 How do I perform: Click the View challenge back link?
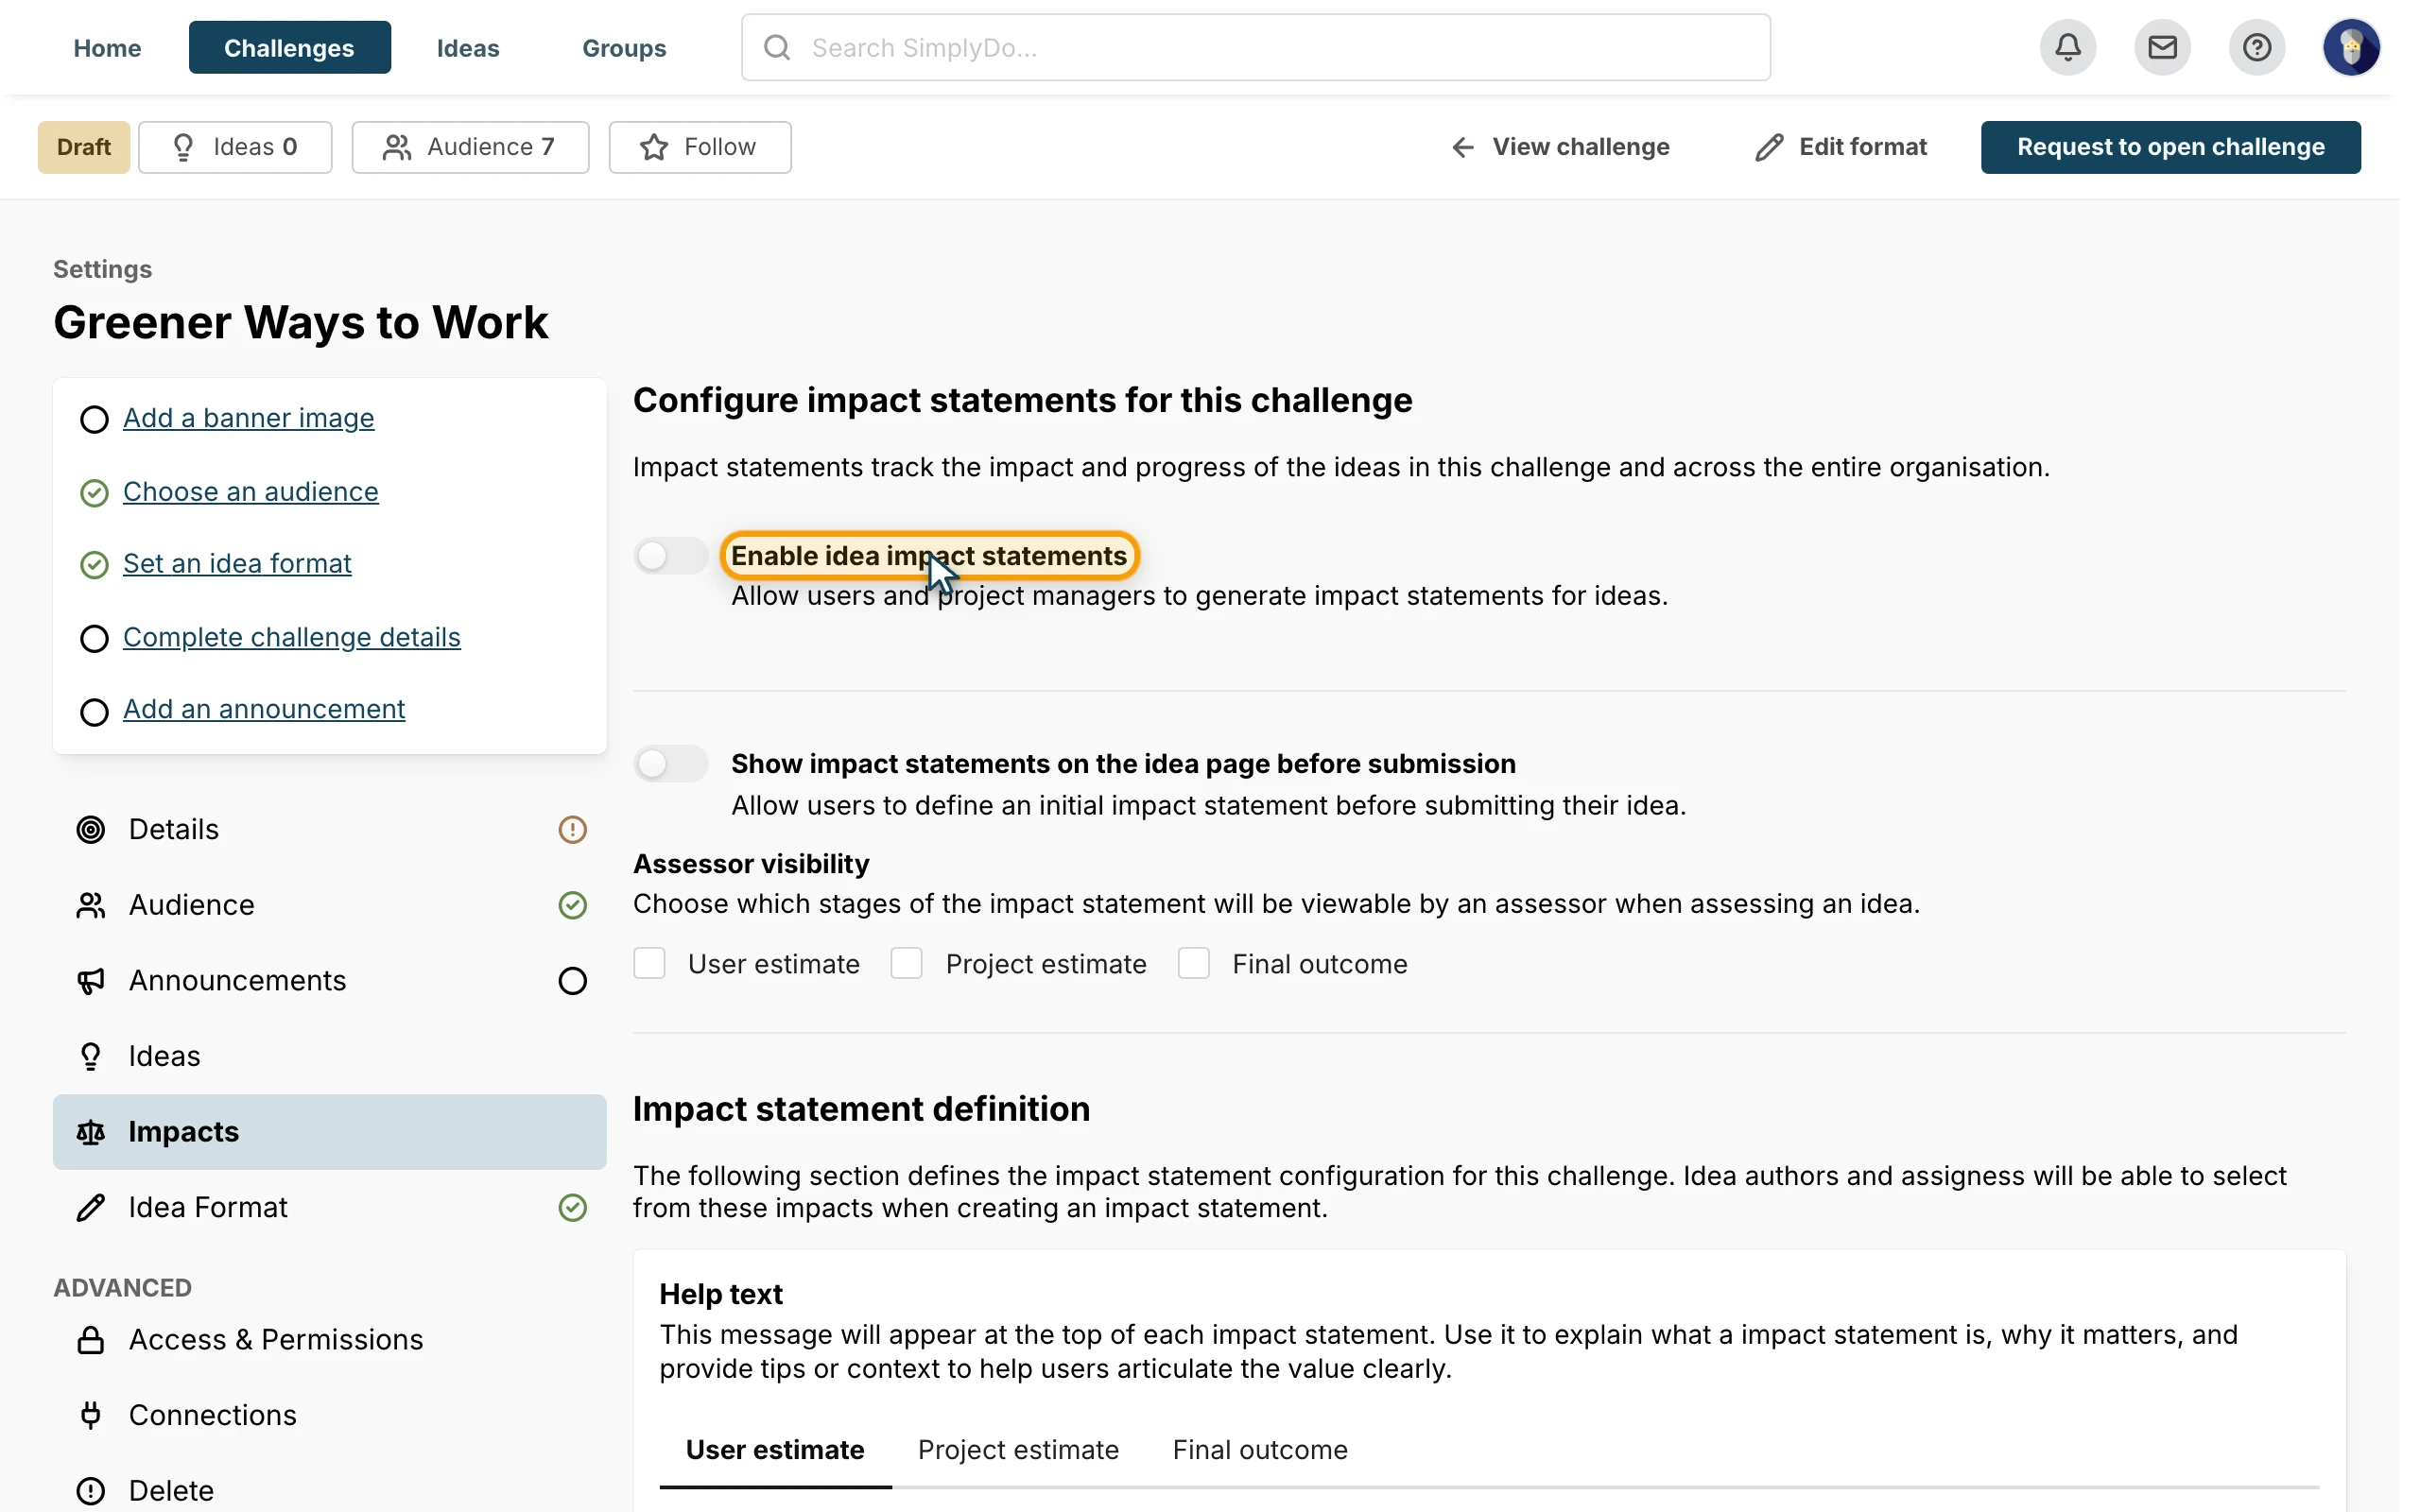click(x=1560, y=147)
